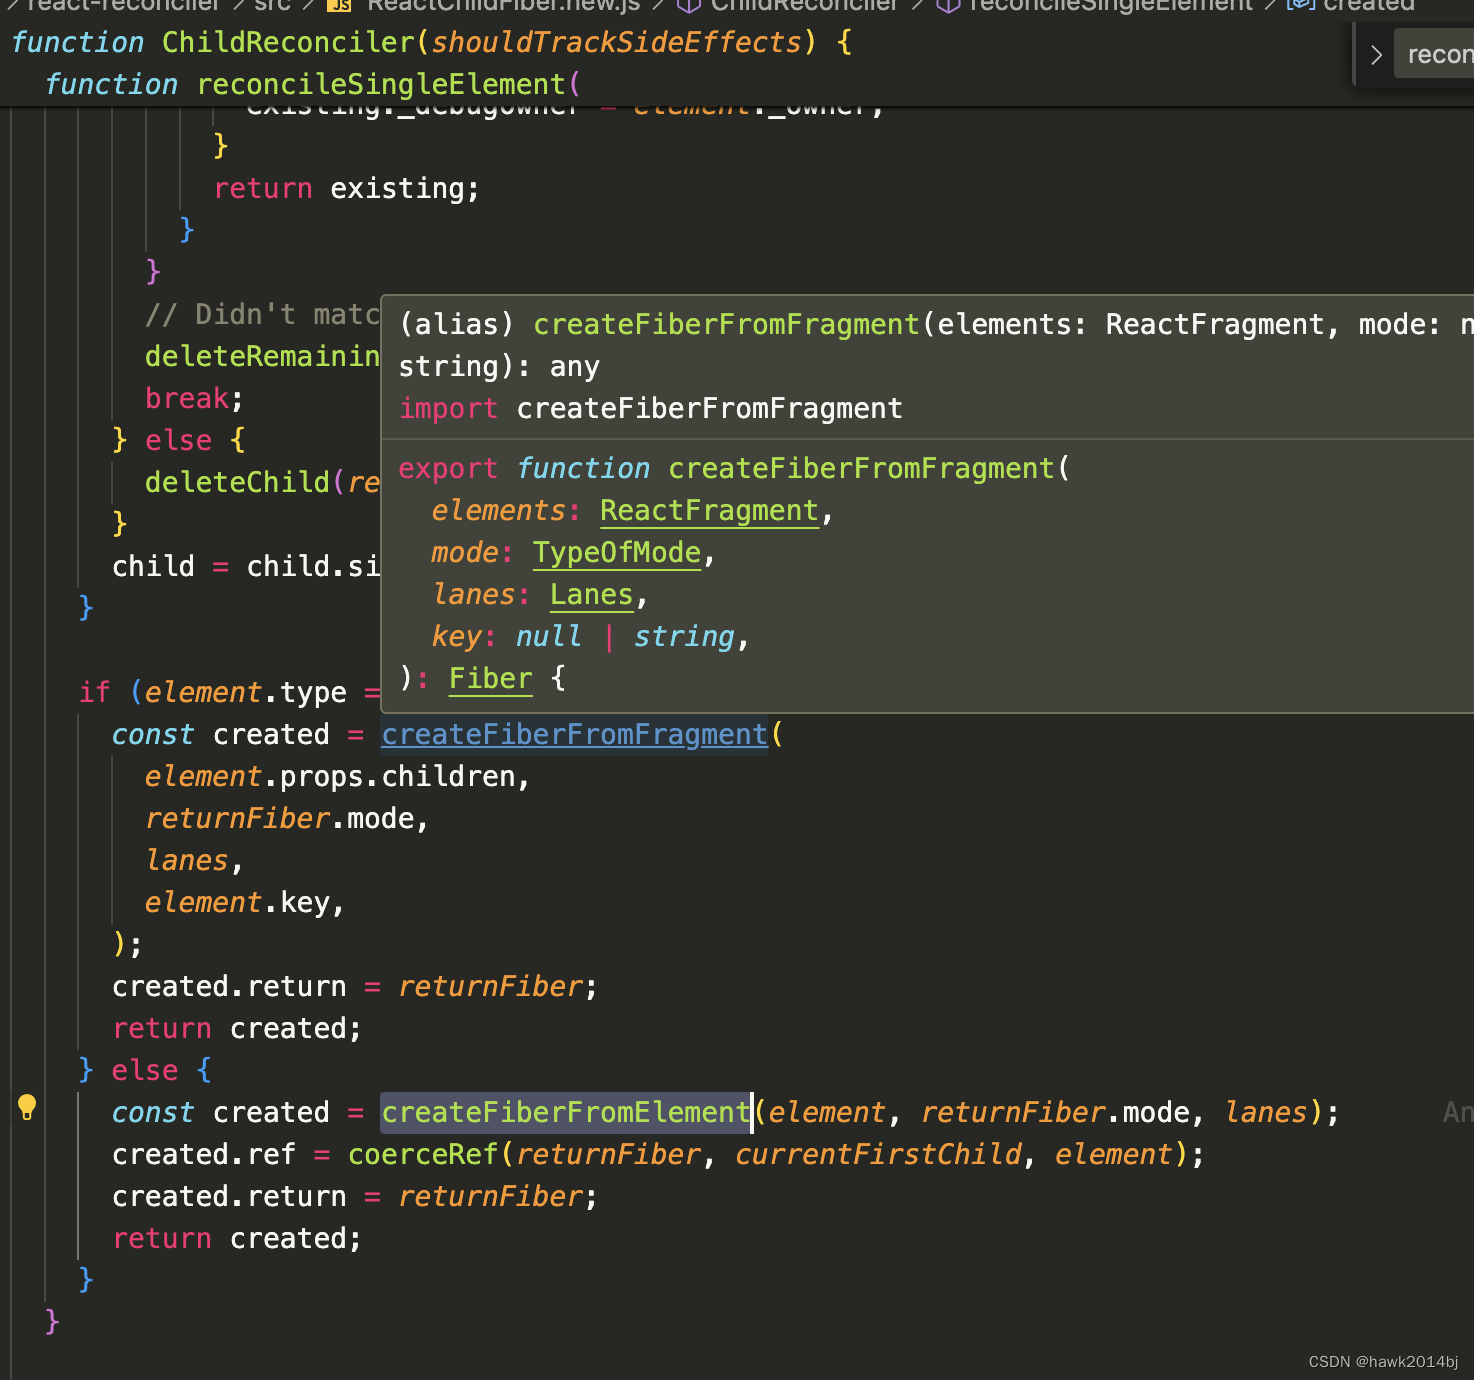Click 'returnFiber.mode,' argument line
The height and width of the screenshot is (1380, 1474).
[287, 819]
